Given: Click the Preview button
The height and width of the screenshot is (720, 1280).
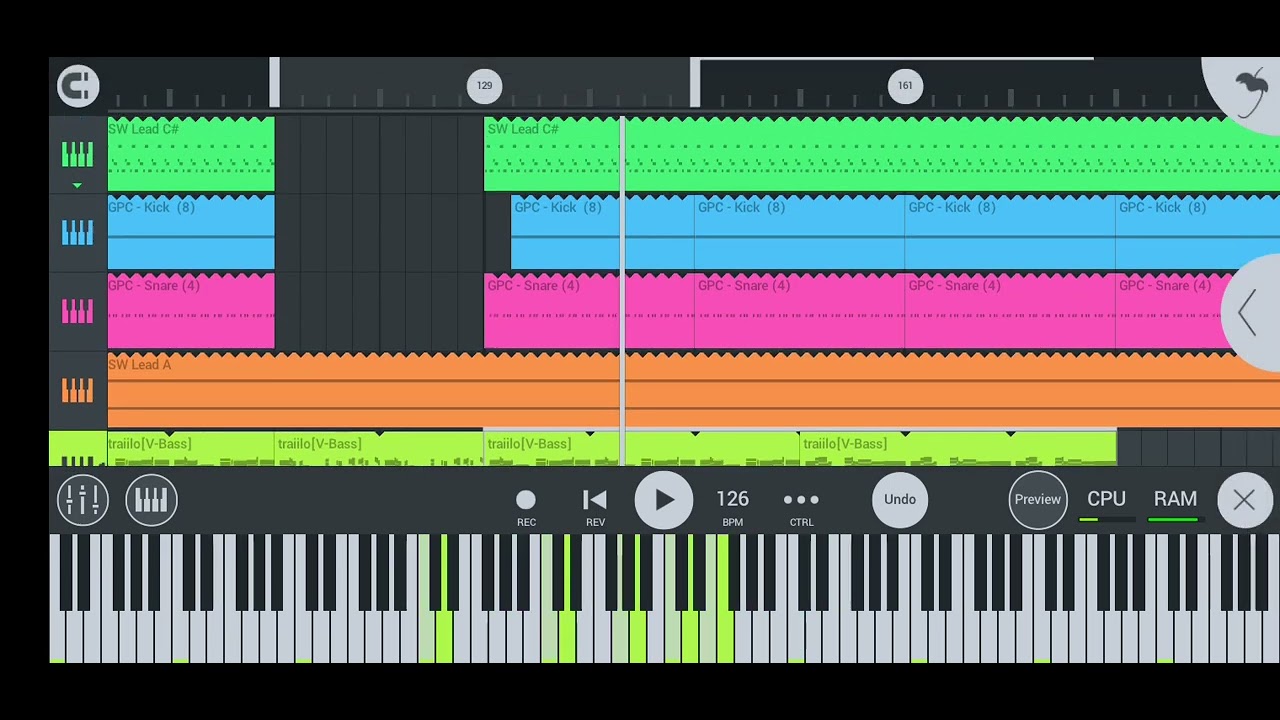Looking at the screenshot, I should point(1038,499).
